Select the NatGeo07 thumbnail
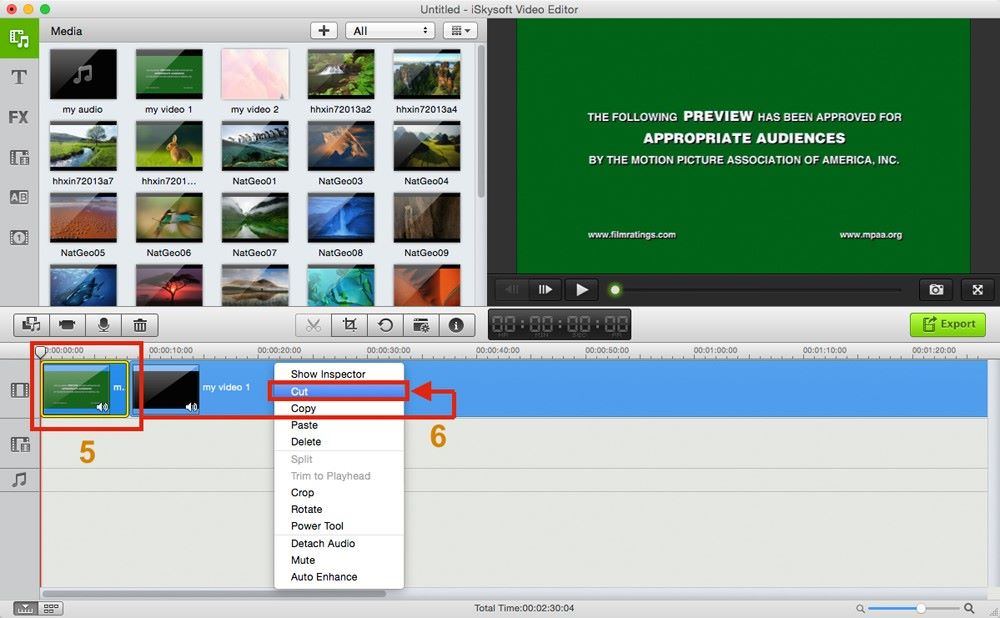The width and height of the screenshot is (1000, 618). coord(254,218)
